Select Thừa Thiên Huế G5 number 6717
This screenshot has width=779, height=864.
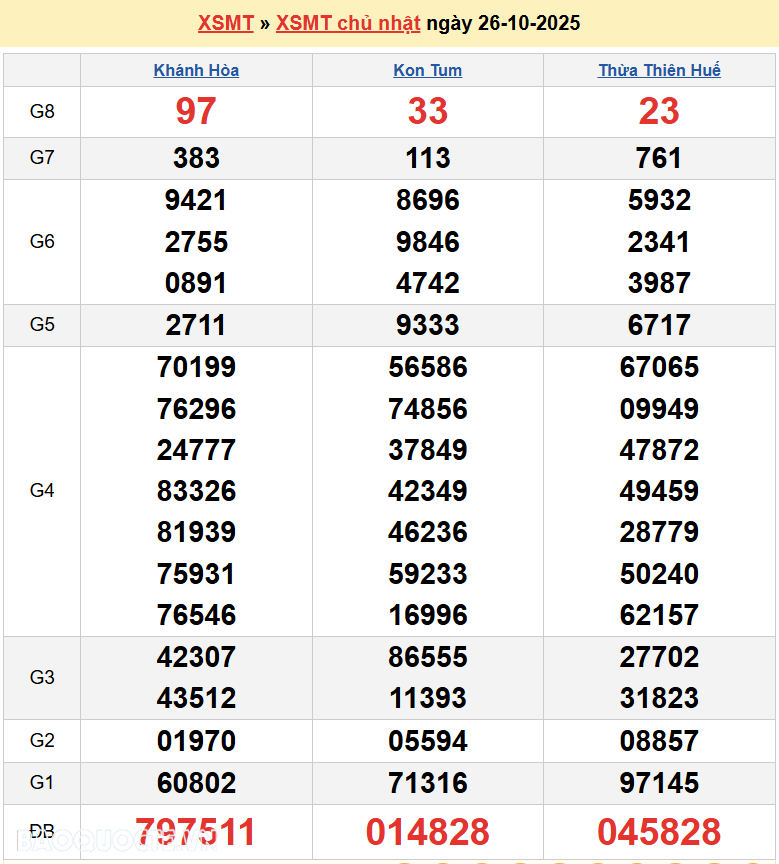[x=659, y=325]
